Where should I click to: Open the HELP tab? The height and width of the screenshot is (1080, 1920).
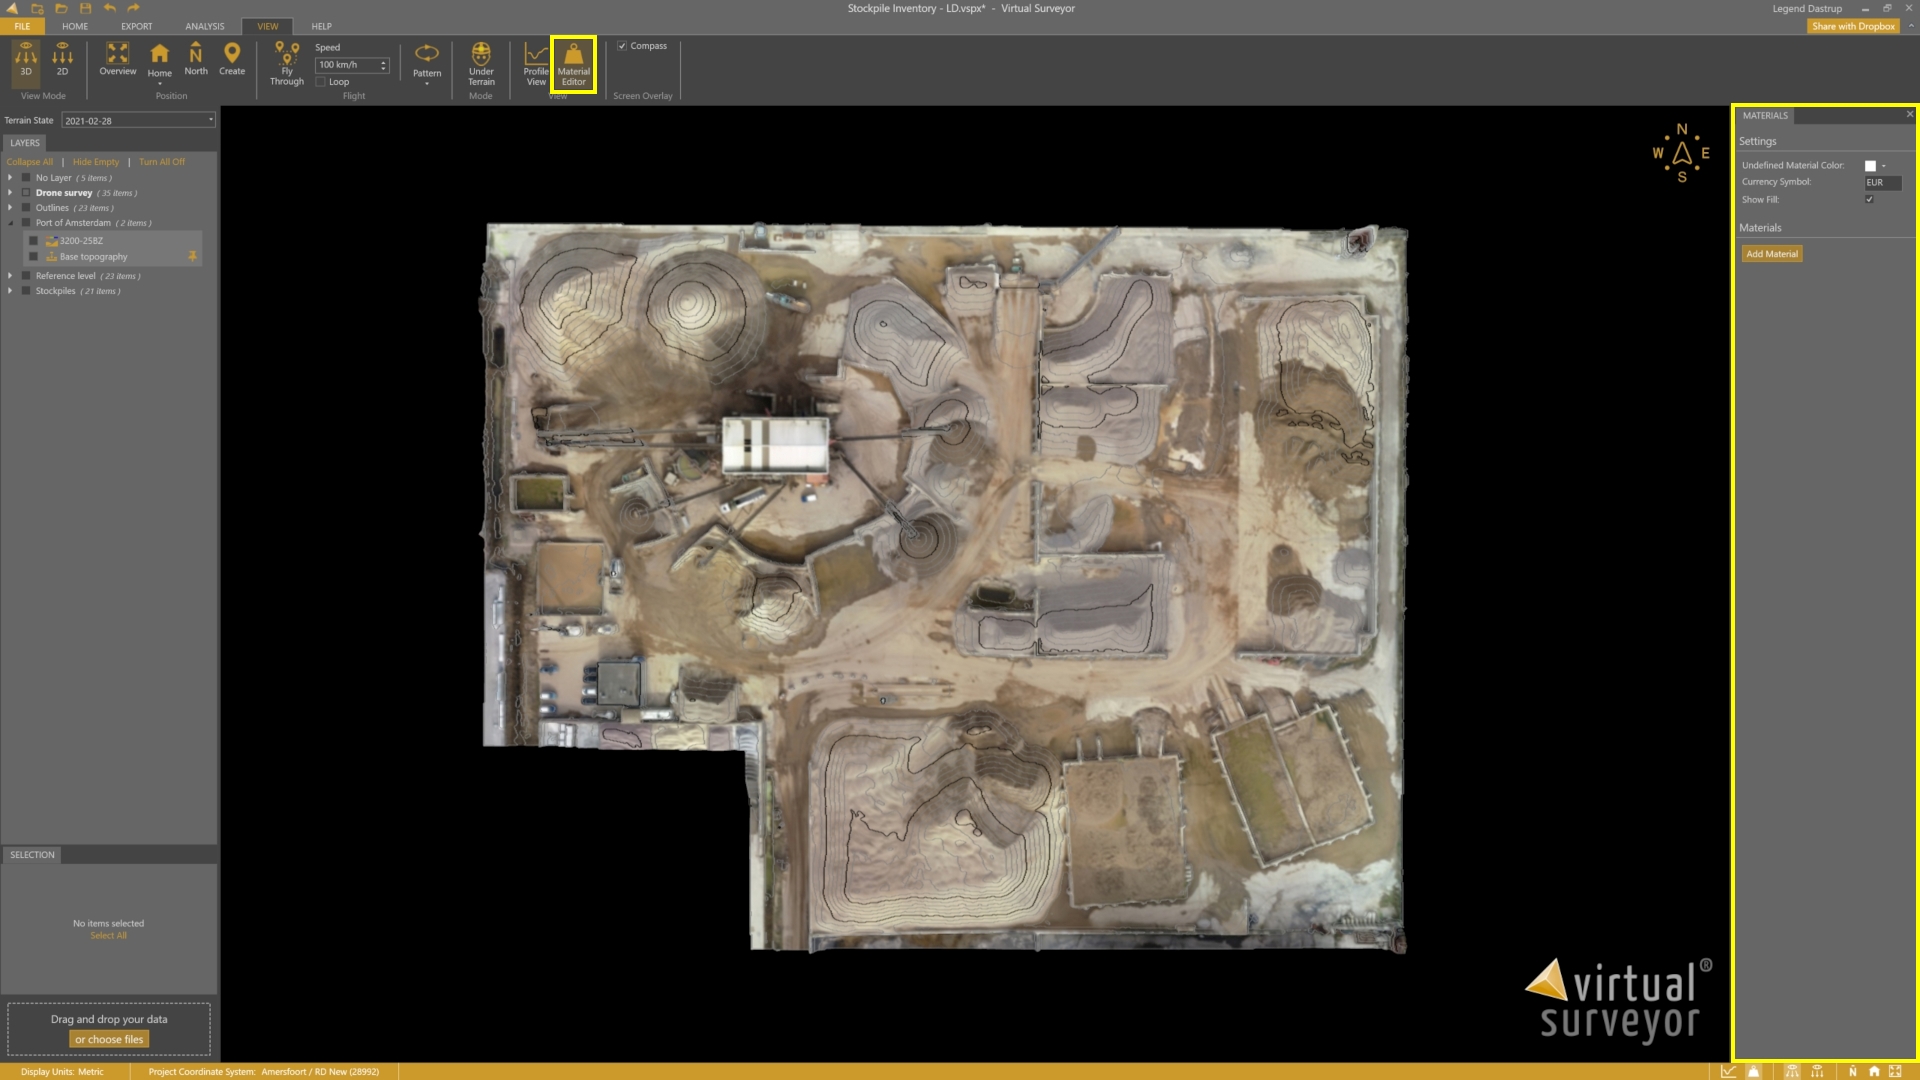pyautogui.click(x=322, y=26)
